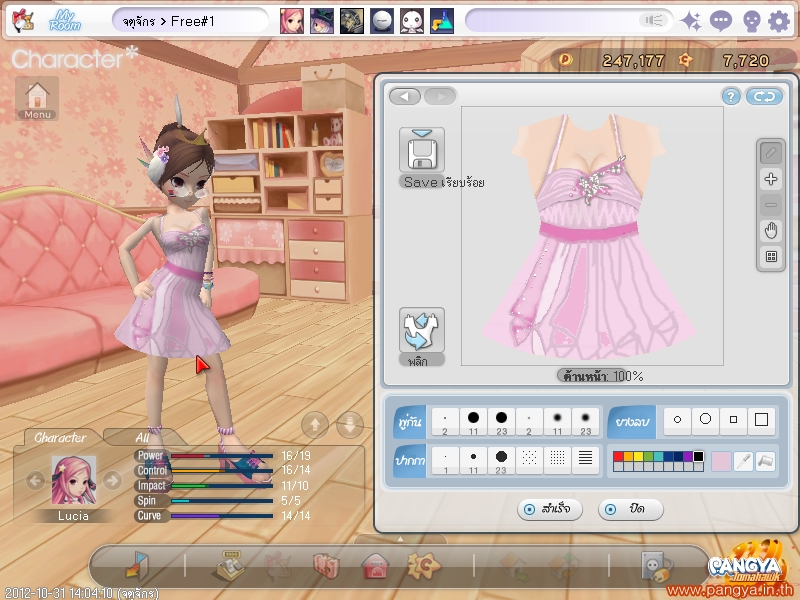800x600 pixels.
Task: Click the round up arrow above stats
Action: (x=315, y=424)
